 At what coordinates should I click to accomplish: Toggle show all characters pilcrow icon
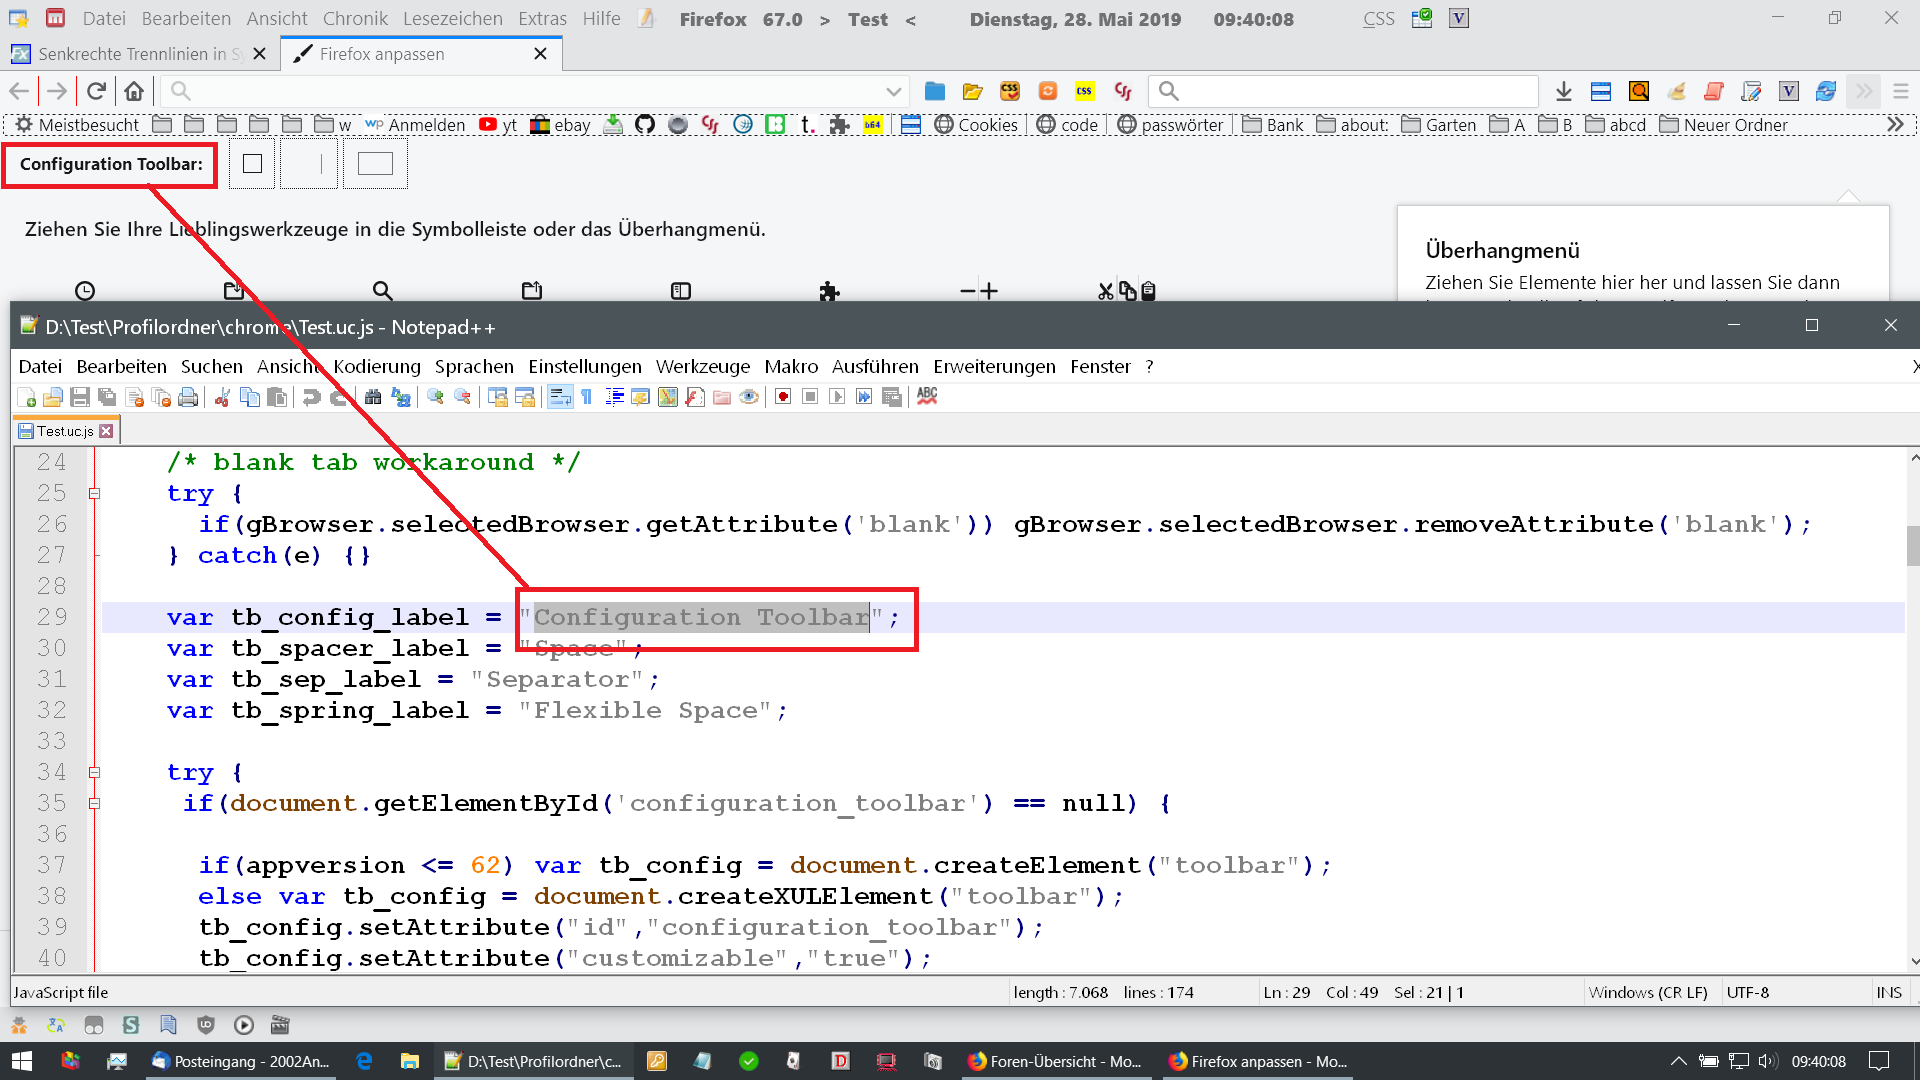[x=587, y=397]
